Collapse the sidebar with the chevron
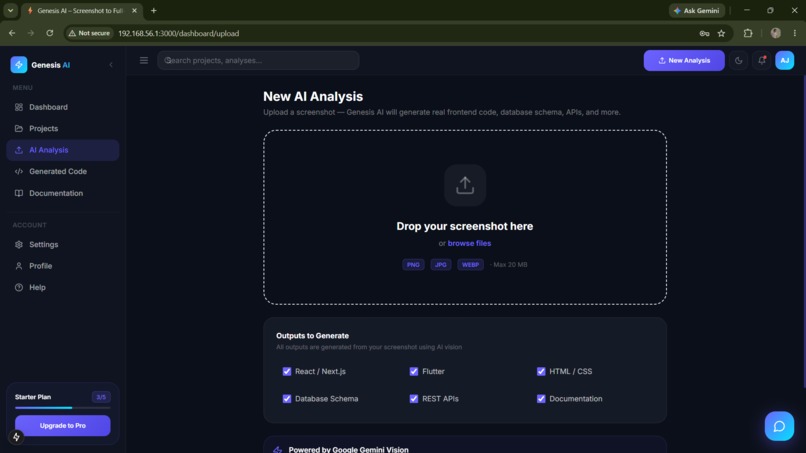Screen dimensions: 806x453 [x=111, y=65]
